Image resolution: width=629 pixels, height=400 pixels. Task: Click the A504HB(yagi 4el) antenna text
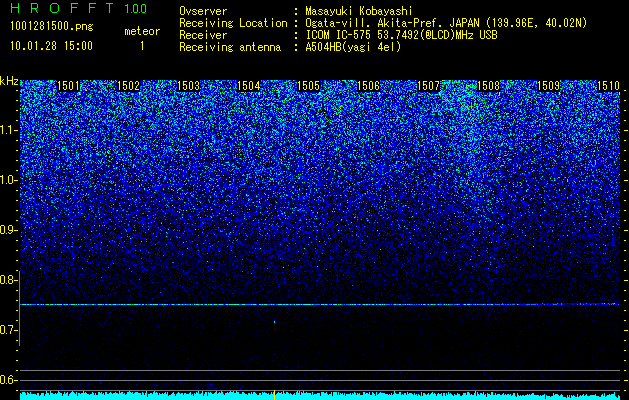pyautogui.click(x=353, y=47)
